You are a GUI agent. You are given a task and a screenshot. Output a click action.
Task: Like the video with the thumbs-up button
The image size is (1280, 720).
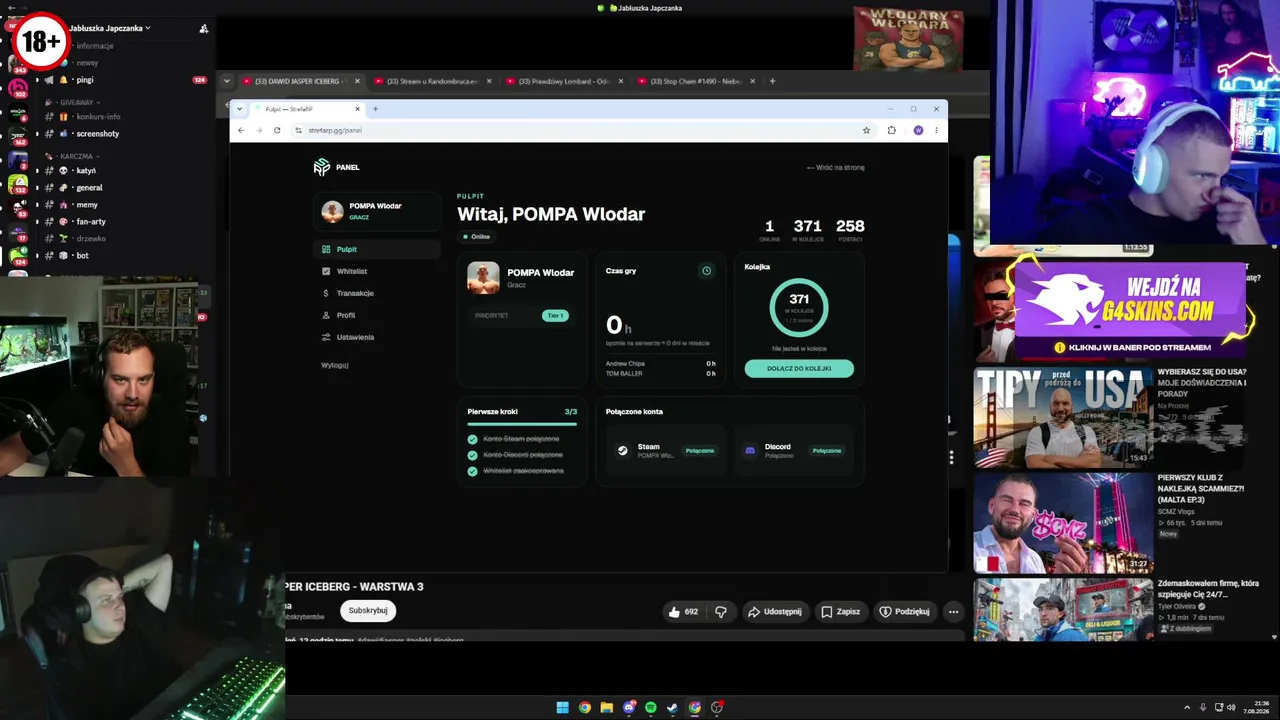click(684, 611)
